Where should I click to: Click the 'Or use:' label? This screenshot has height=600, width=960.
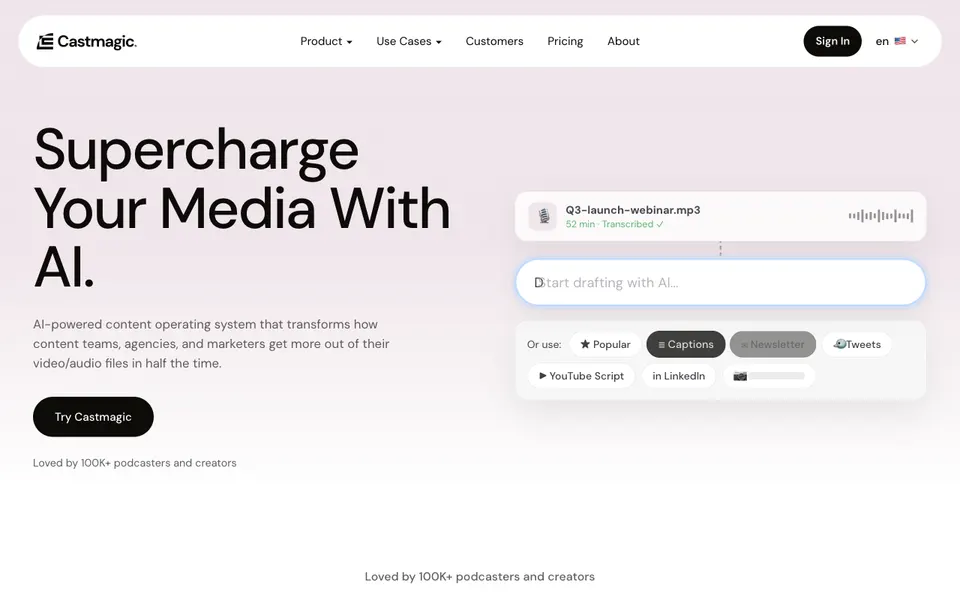[x=544, y=344]
